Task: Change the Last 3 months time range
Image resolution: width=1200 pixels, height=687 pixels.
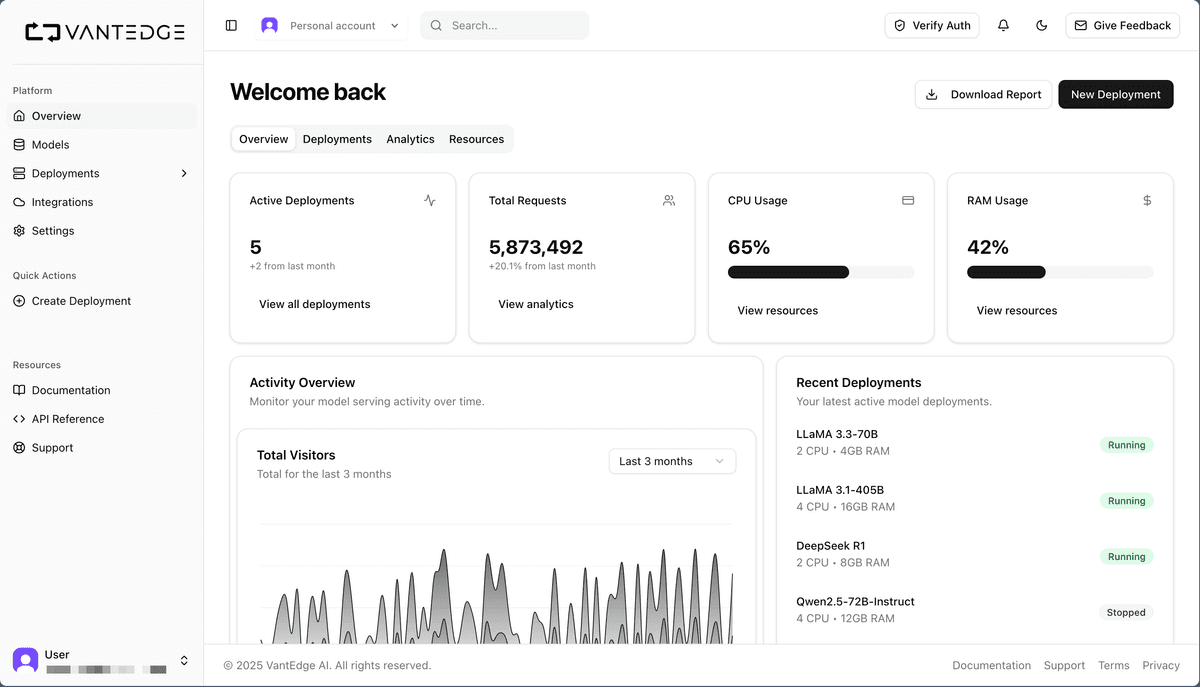Action: pyautogui.click(x=672, y=461)
